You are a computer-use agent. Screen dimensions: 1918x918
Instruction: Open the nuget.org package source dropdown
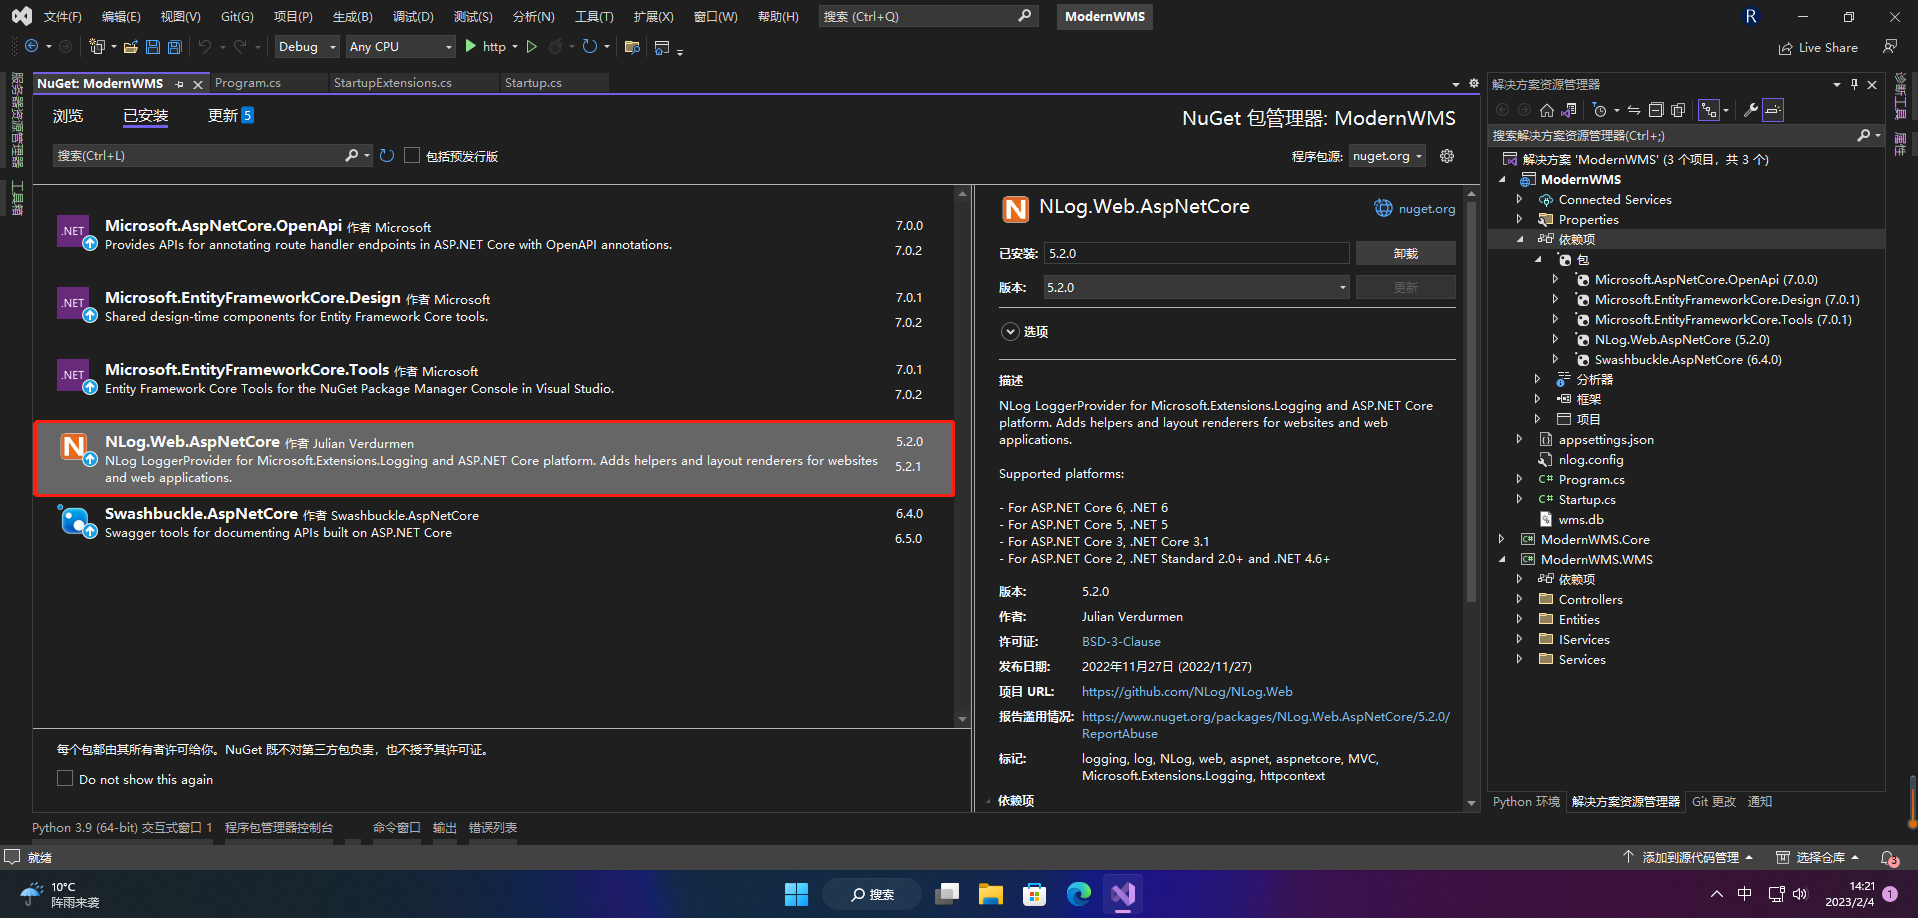pyautogui.click(x=1387, y=156)
